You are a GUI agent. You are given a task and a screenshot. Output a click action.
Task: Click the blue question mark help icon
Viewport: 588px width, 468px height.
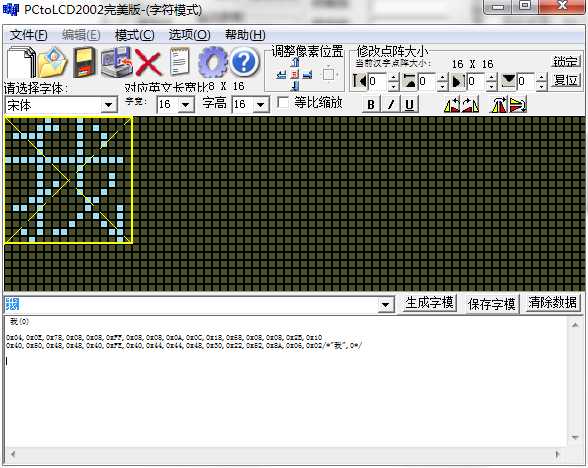(244, 62)
